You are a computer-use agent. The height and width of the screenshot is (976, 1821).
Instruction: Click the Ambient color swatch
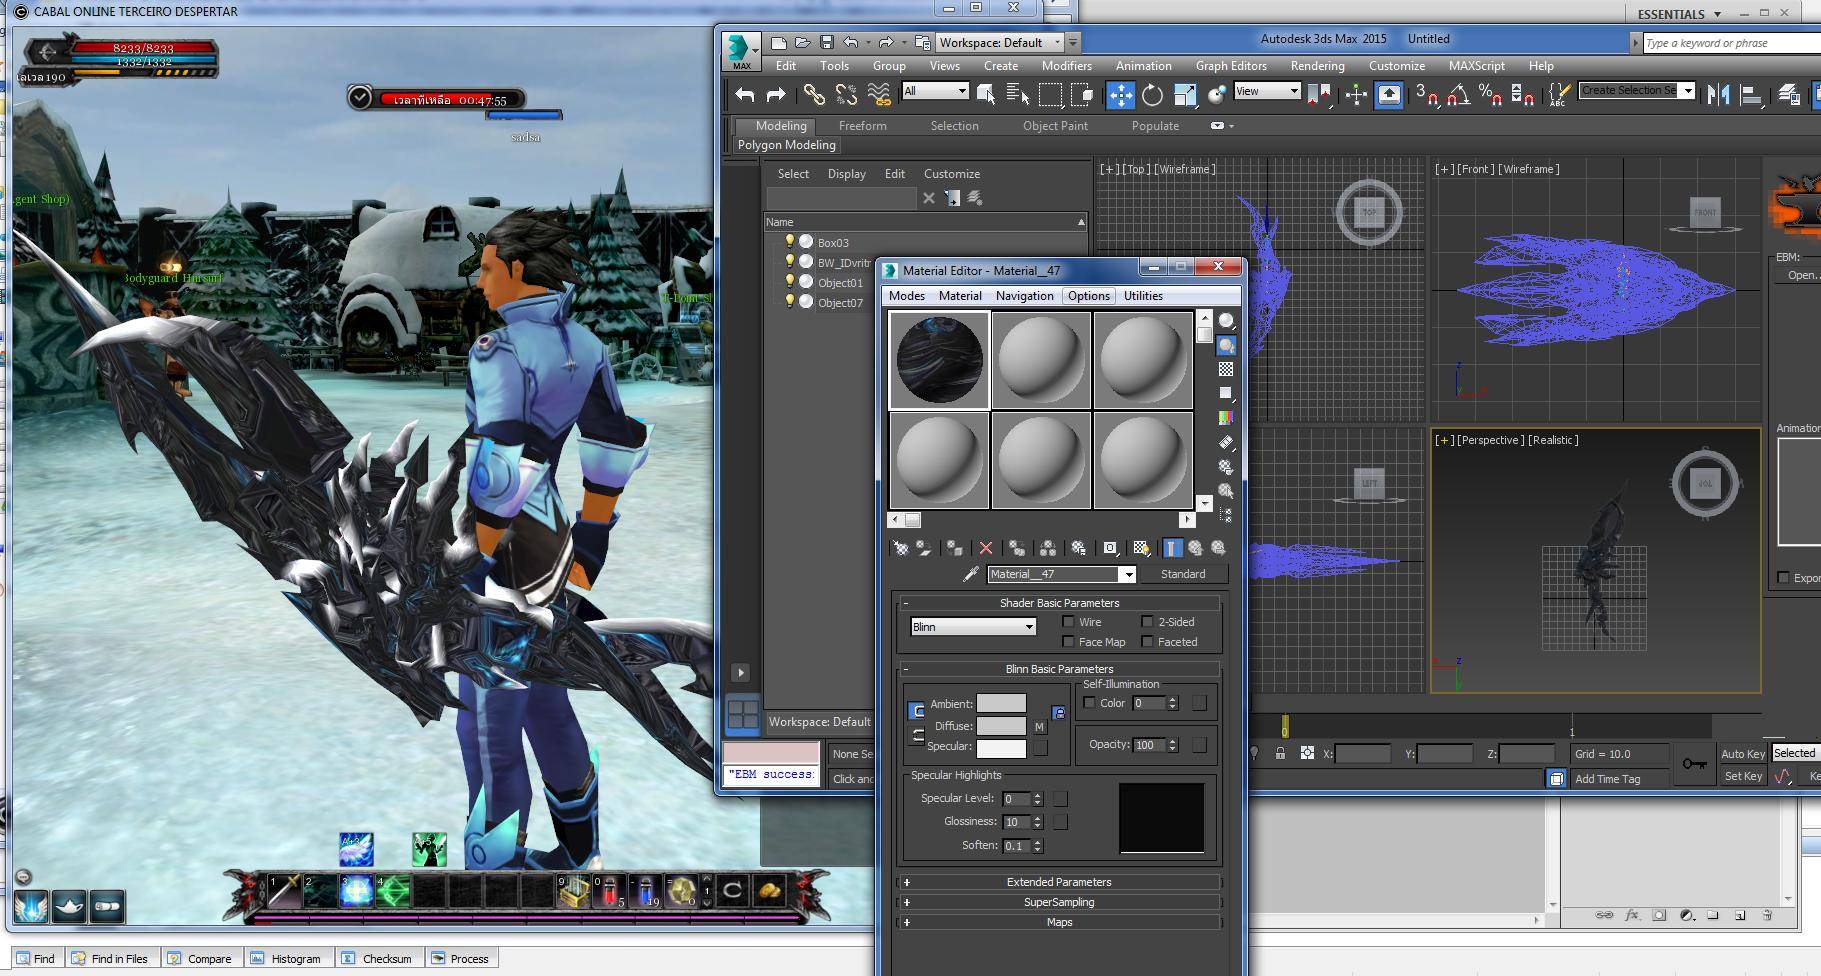click(1001, 703)
